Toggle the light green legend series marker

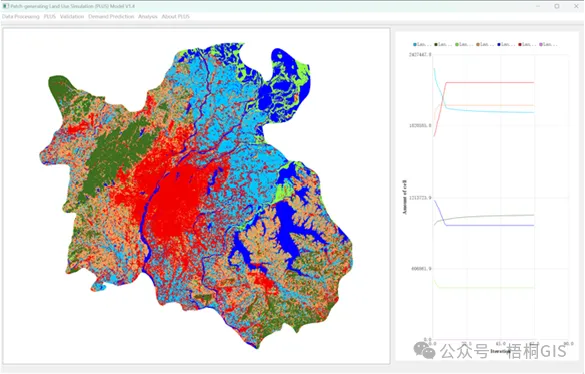click(457, 44)
